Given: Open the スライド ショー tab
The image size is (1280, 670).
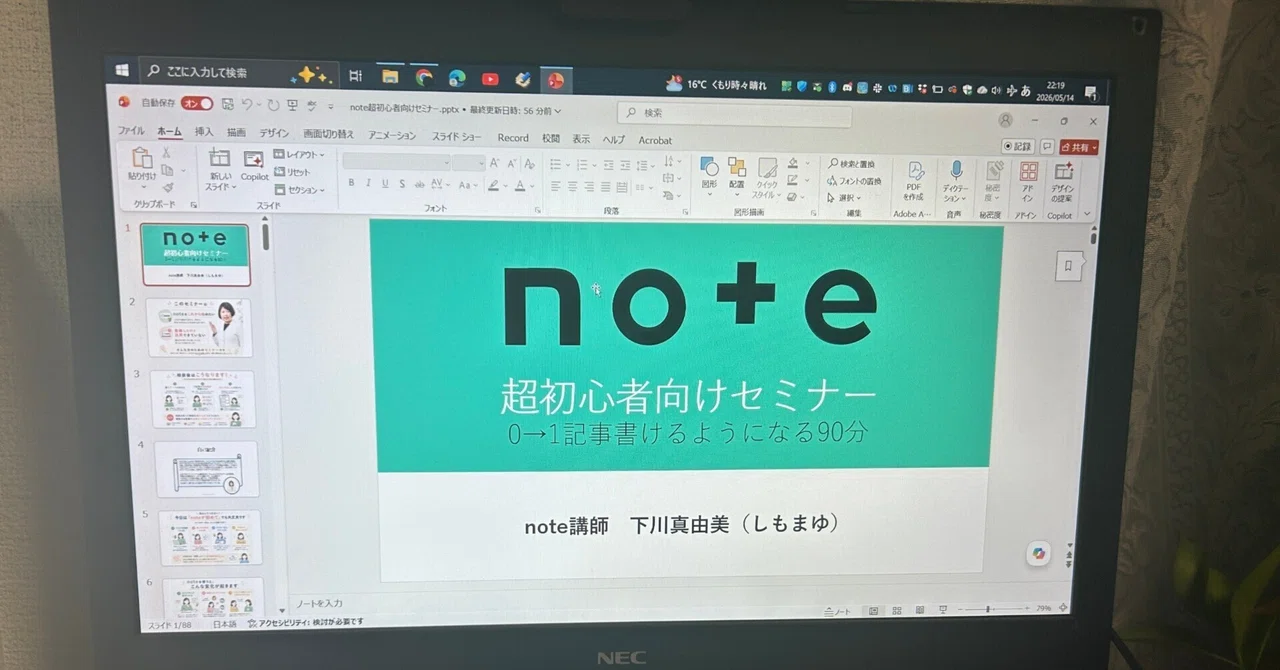Looking at the screenshot, I should pyautogui.click(x=456, y=137).
